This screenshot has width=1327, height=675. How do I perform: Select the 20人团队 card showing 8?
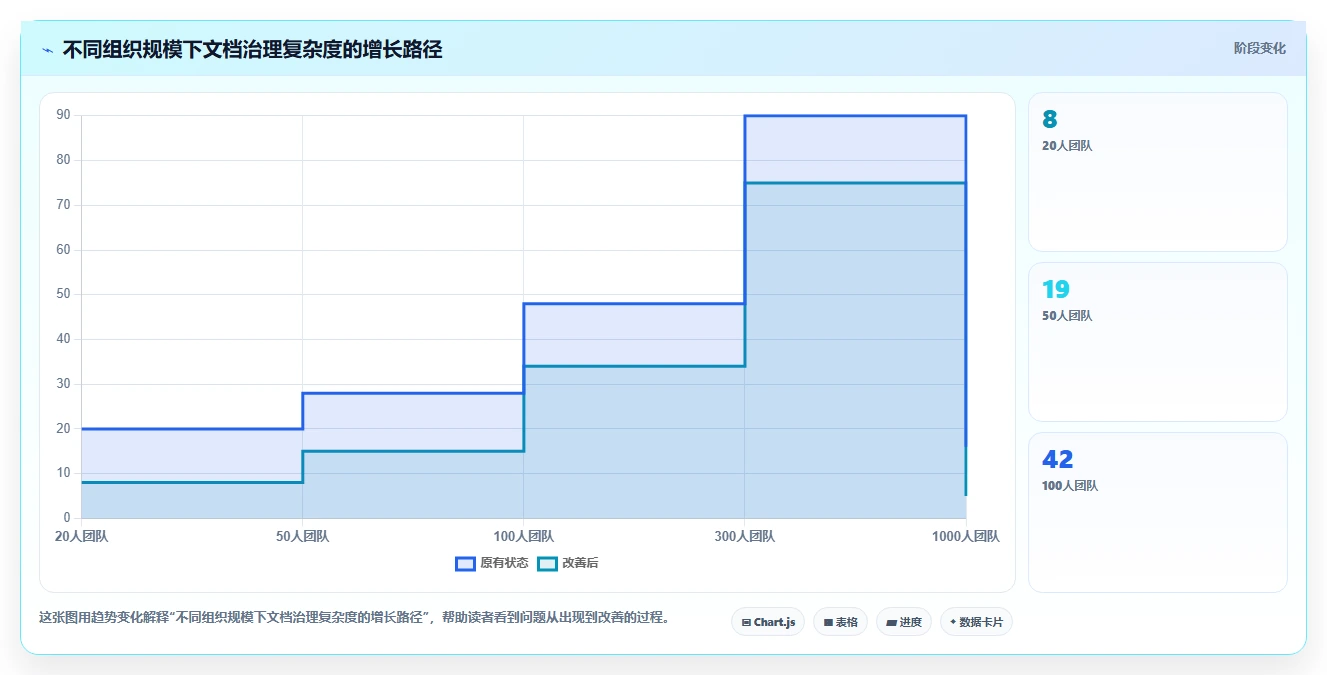(1158, 172)
